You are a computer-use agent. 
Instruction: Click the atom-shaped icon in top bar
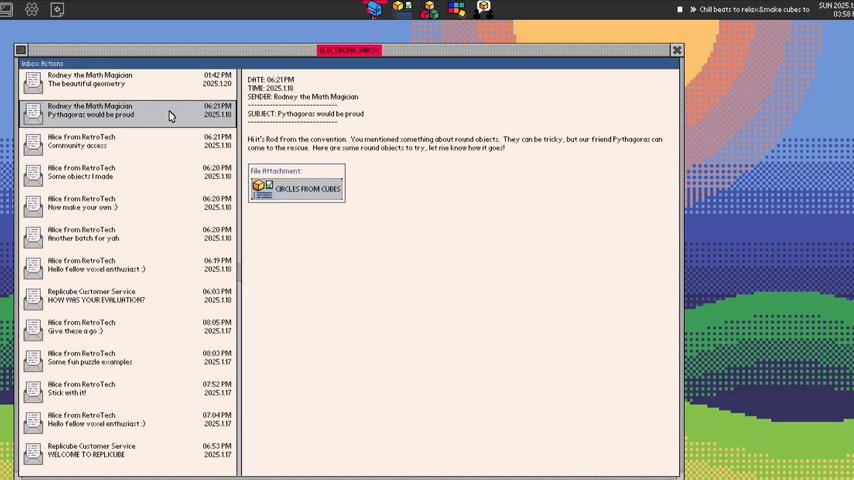click(x=32, y=9)
